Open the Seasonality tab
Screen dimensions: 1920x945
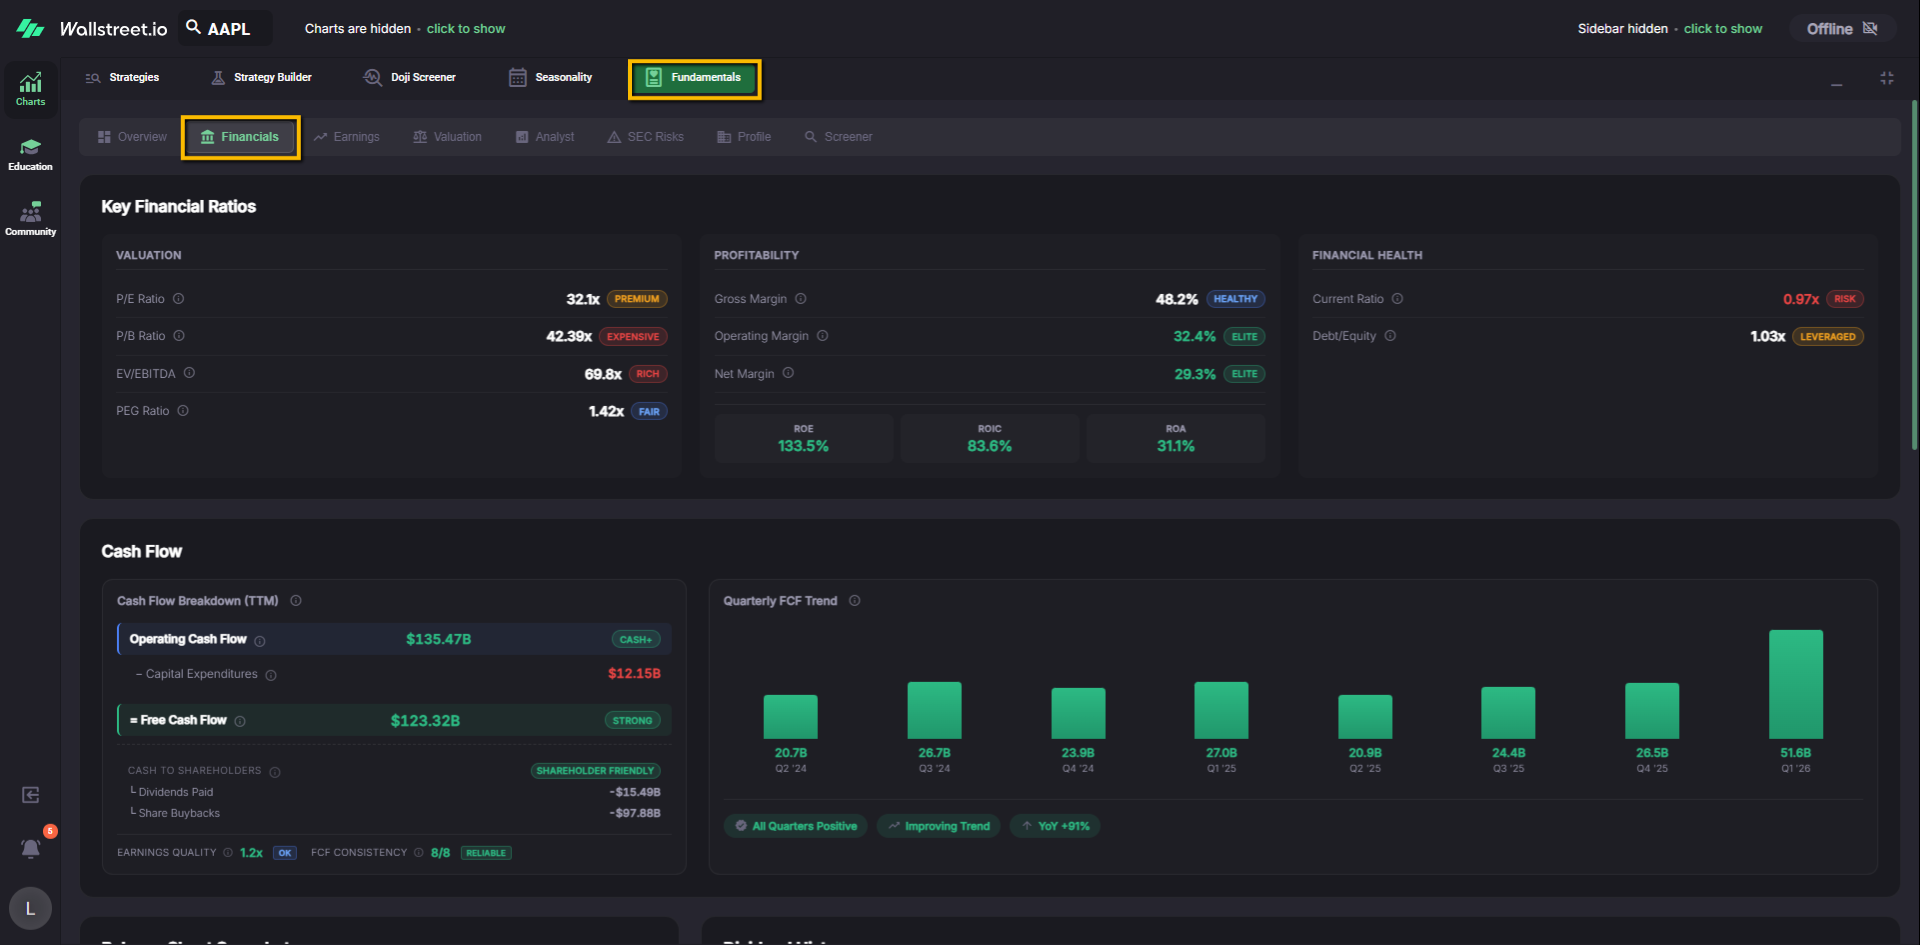[551, 78]
